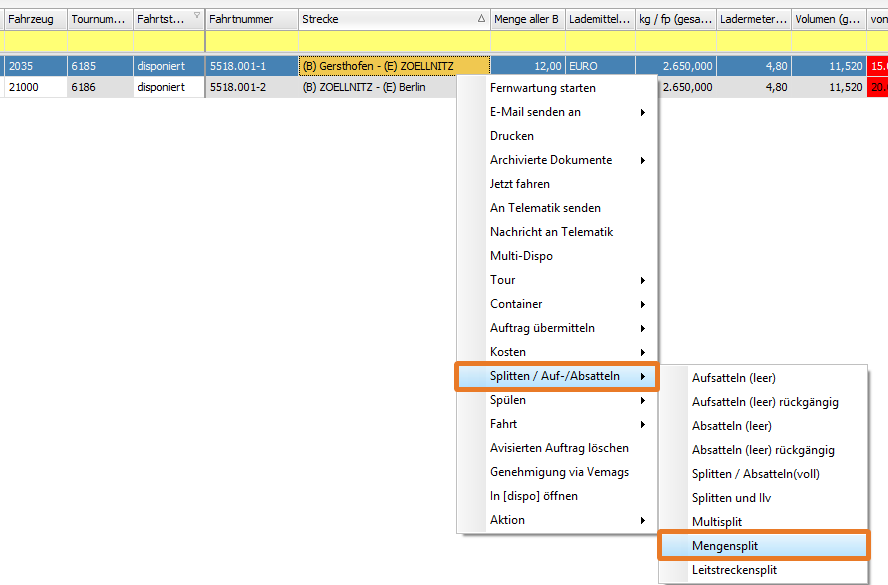Select Drucken from context menu
The width and height of the screenshot is (888, 585).
[x=512, y=136]
